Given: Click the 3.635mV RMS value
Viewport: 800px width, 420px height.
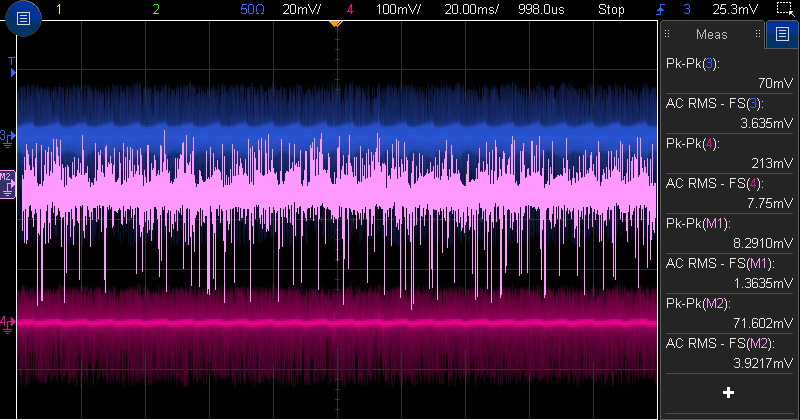Looking at the screenshot, I should pos(767,123).
